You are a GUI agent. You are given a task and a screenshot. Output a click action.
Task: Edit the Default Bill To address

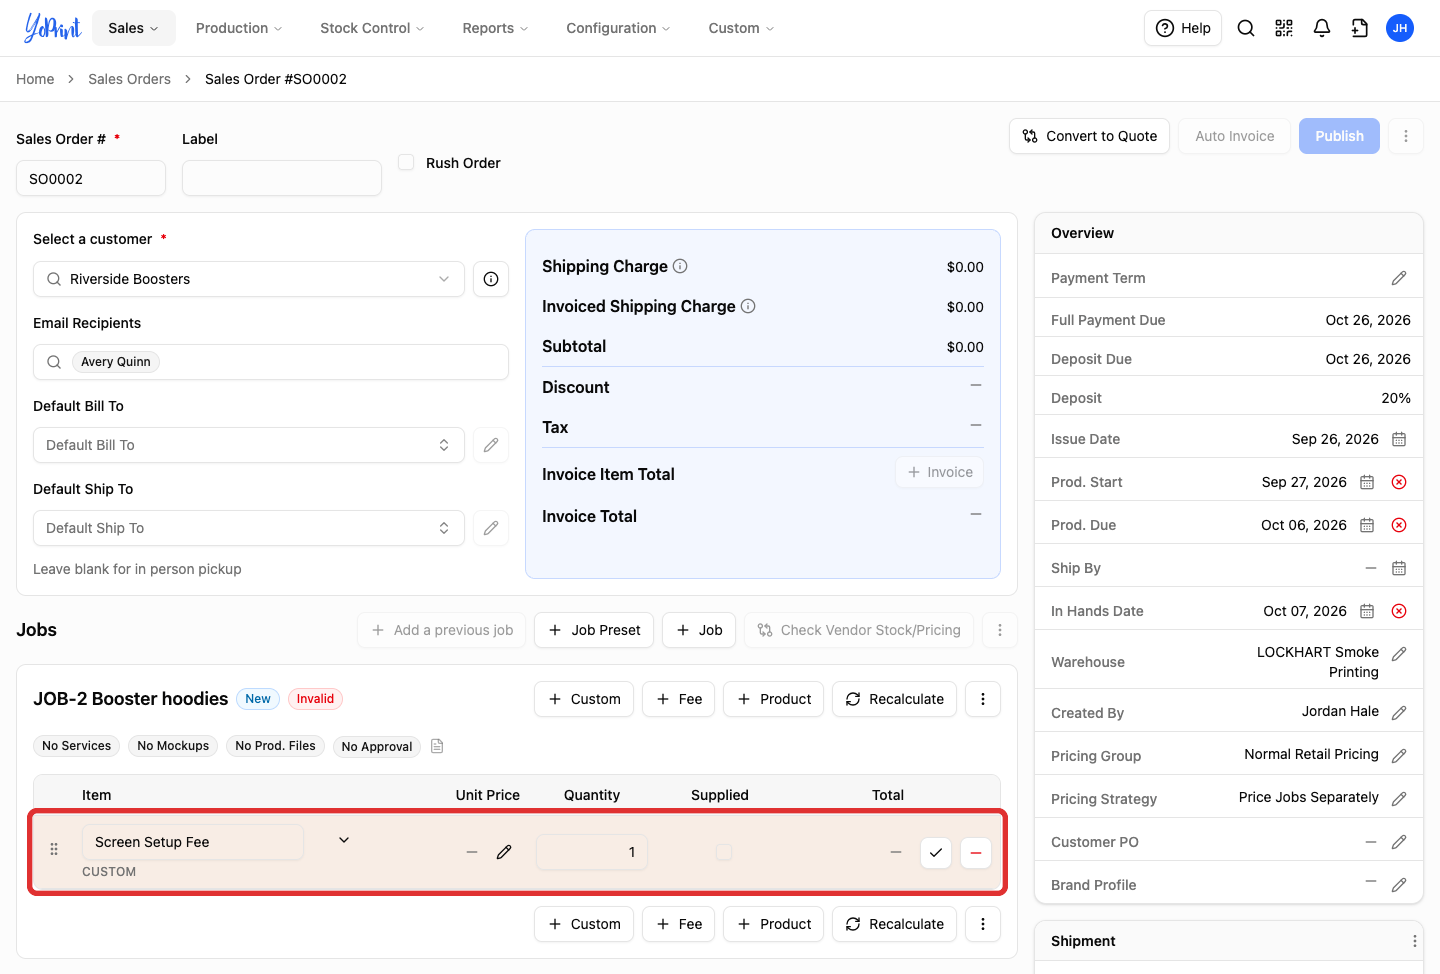[x=491, y=445]
